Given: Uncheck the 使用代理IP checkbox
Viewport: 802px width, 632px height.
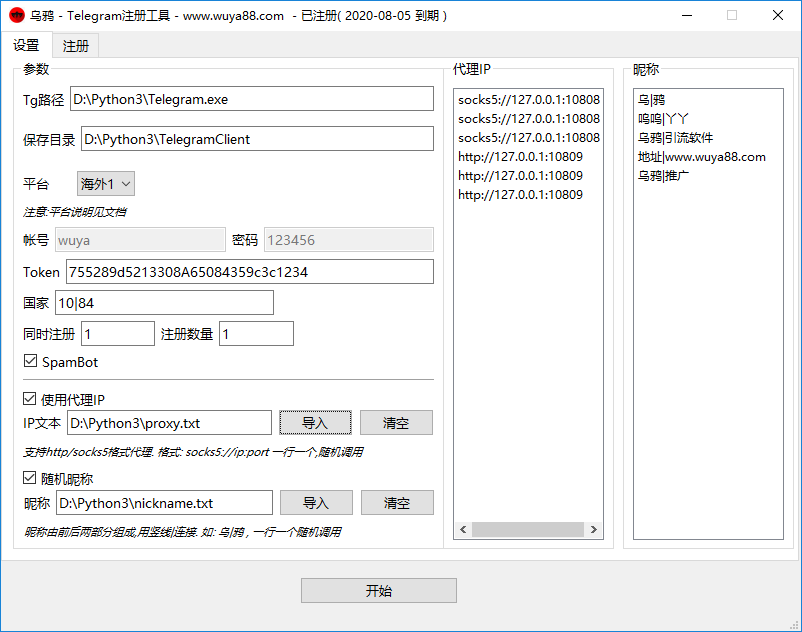Looking at the screenshot, I should coord(30,399).
